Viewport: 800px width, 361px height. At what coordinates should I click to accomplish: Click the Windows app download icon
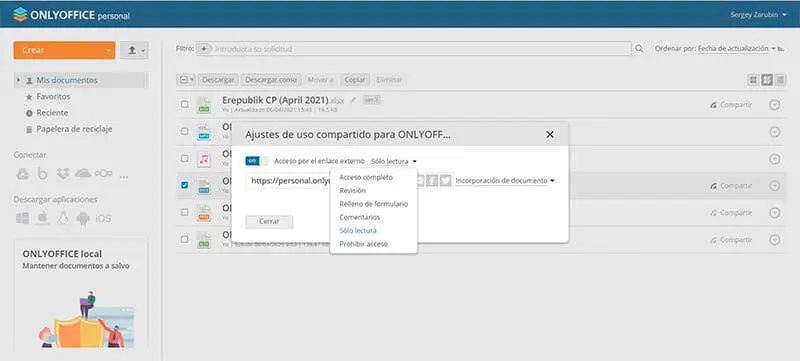[x=22, y=218]
